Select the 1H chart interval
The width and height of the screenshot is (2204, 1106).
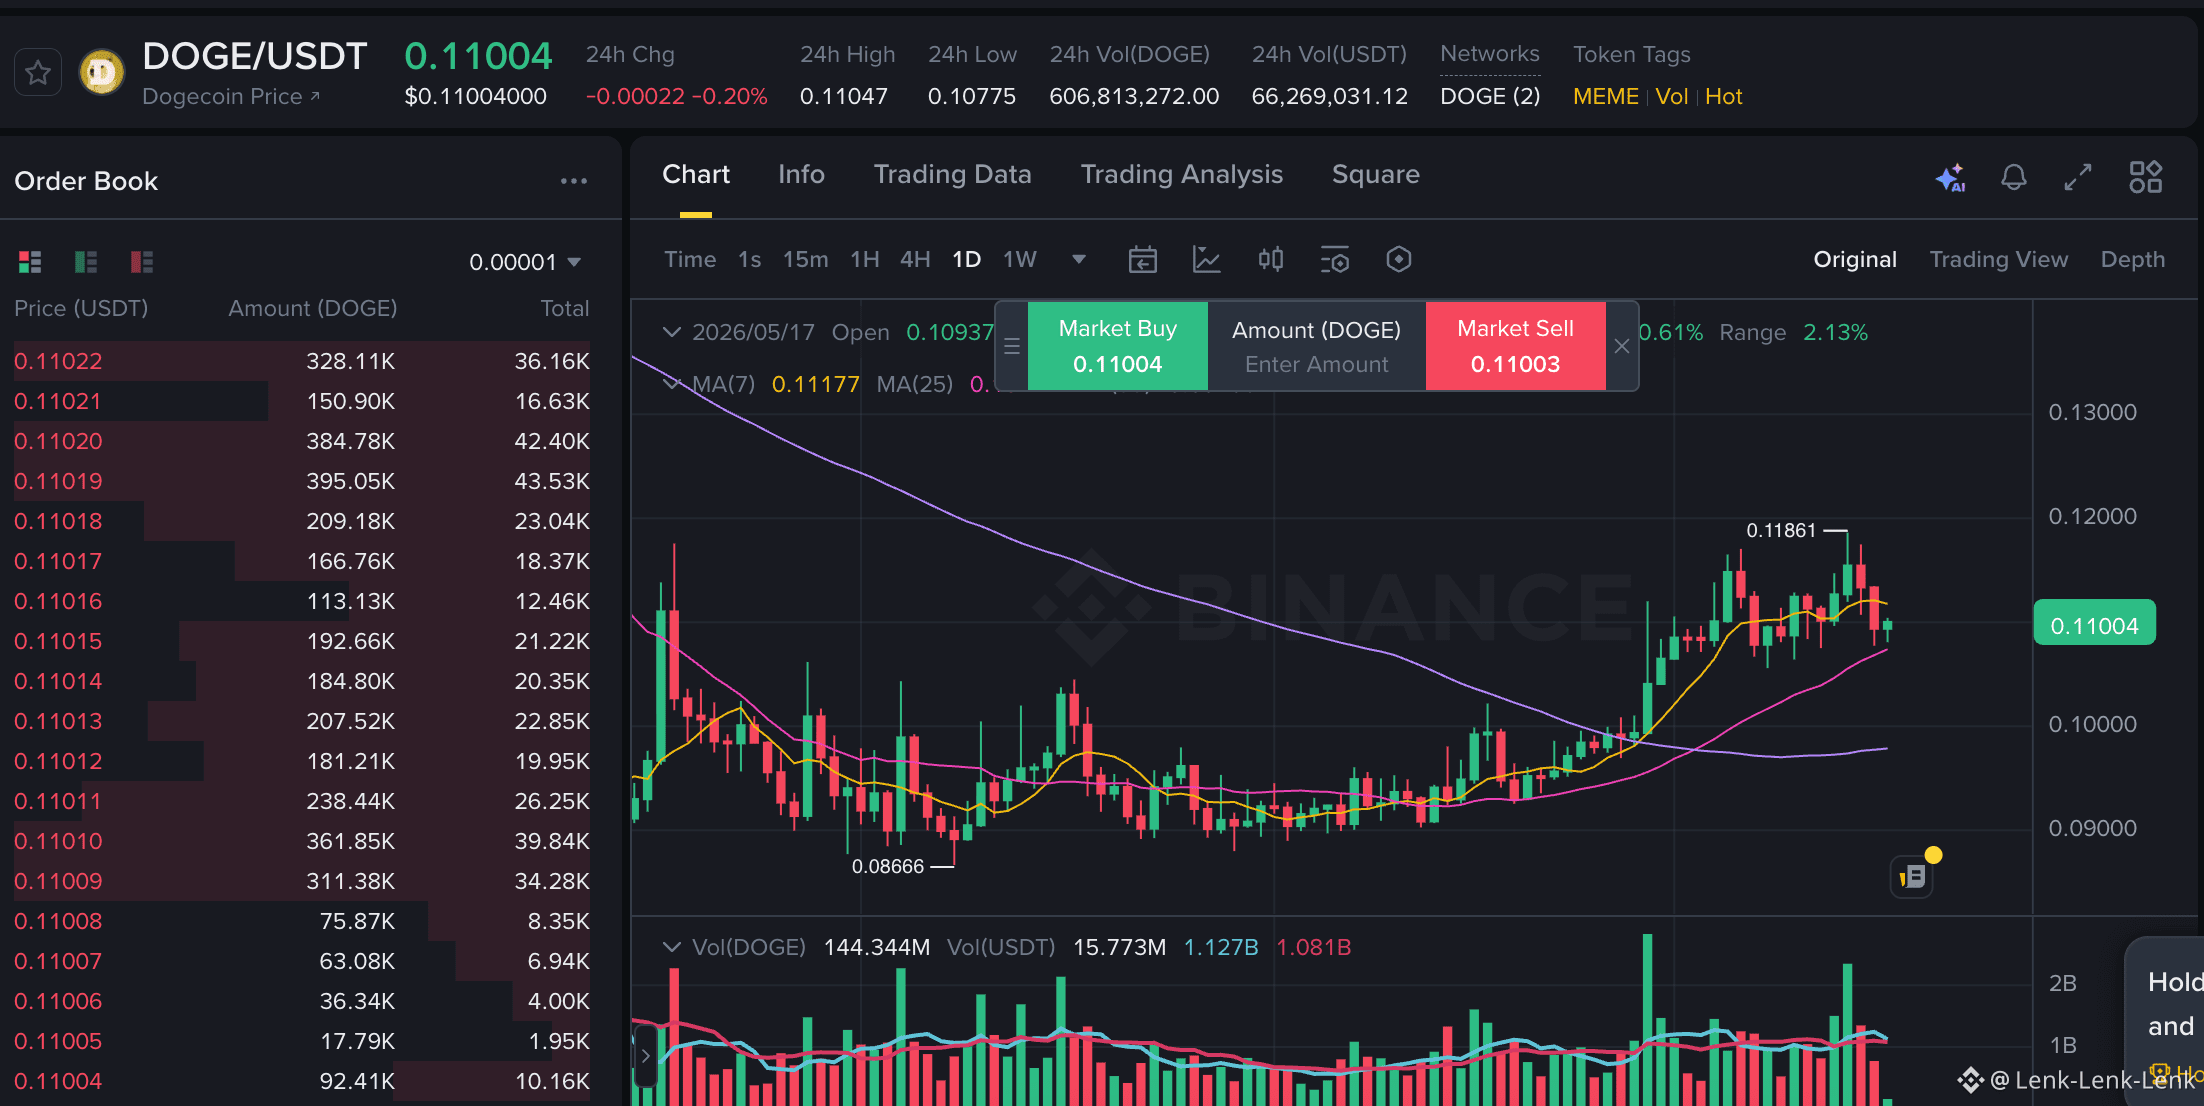pos(865,260)
